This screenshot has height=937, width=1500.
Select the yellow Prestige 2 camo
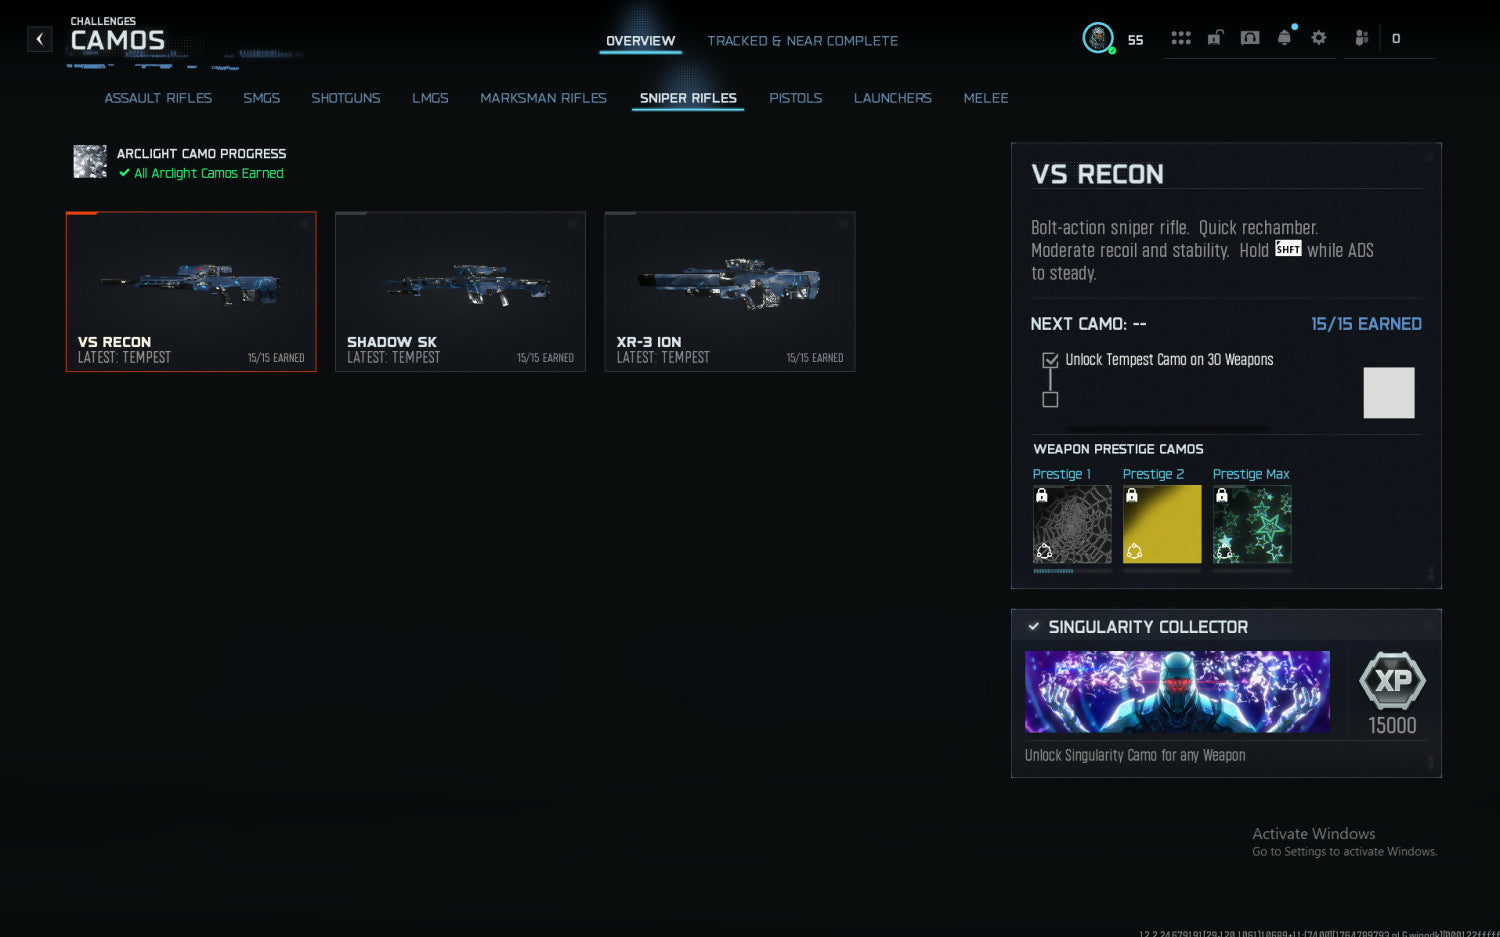[1162, 525]
